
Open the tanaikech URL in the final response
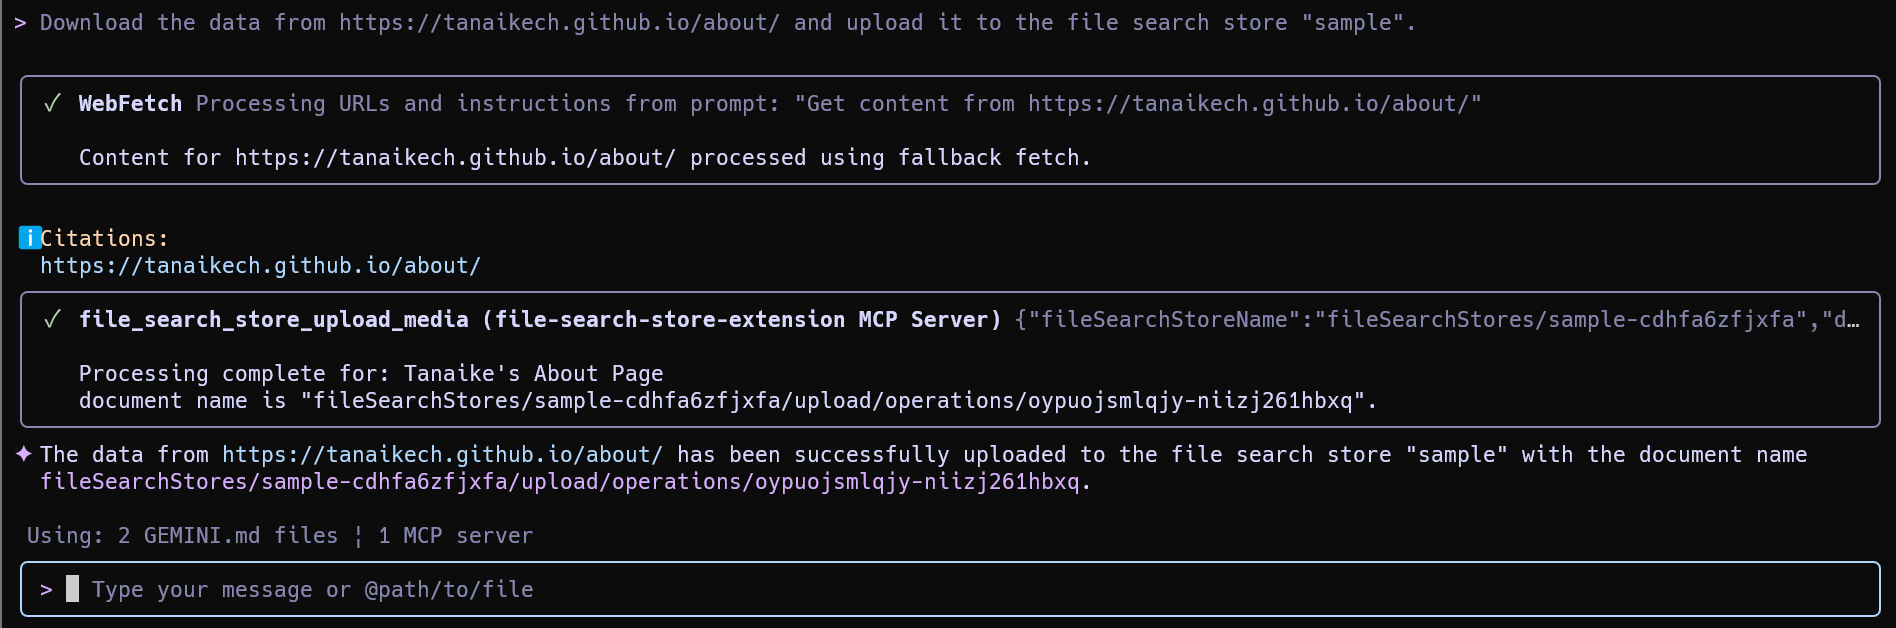coord(442,455)
